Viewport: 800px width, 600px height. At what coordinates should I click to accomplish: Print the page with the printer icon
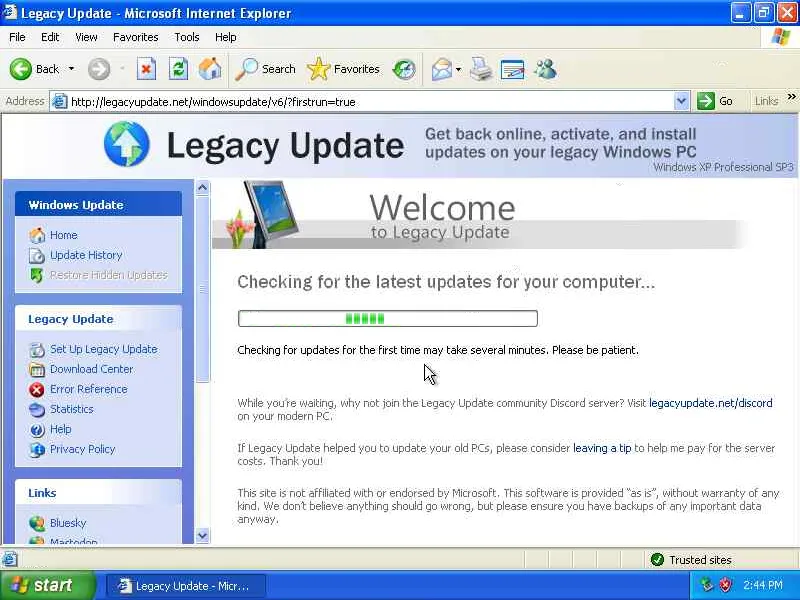[x=481, y=69]
